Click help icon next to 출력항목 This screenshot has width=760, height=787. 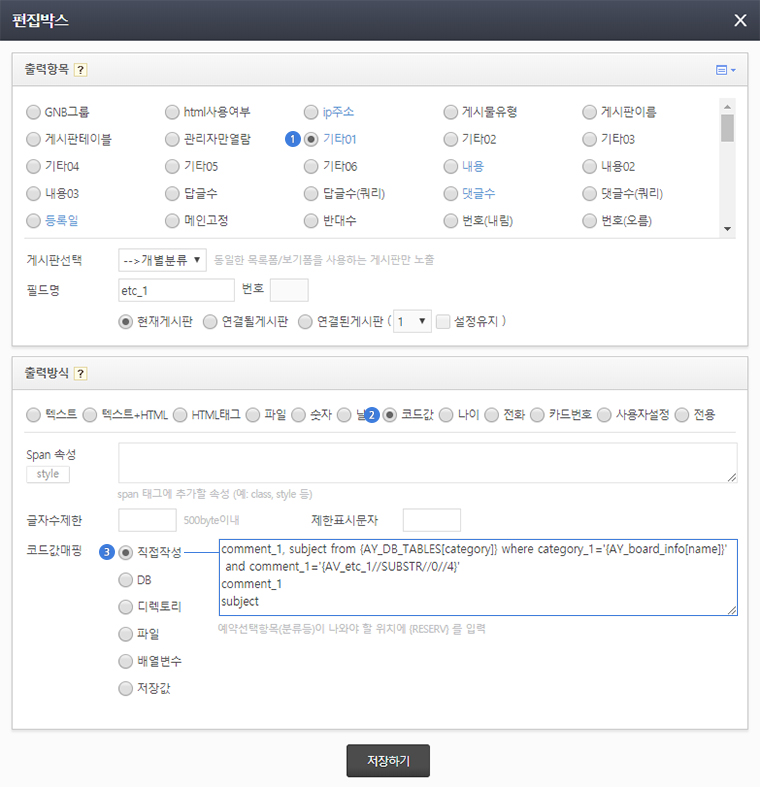81,70
